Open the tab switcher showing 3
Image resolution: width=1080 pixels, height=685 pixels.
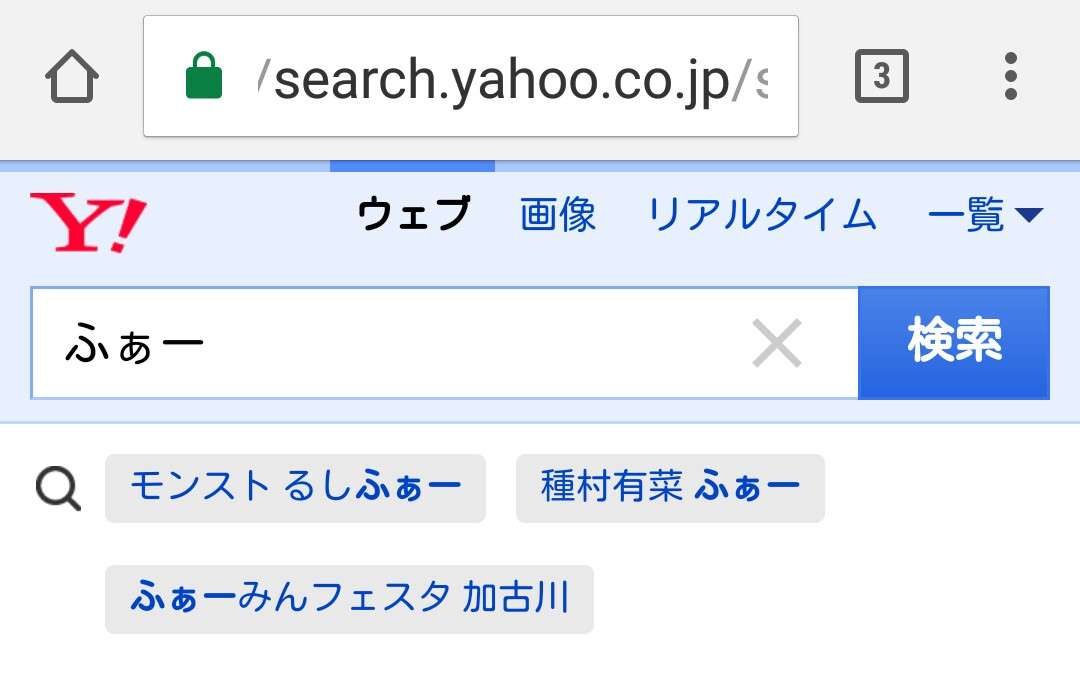(x=882, y=76)
